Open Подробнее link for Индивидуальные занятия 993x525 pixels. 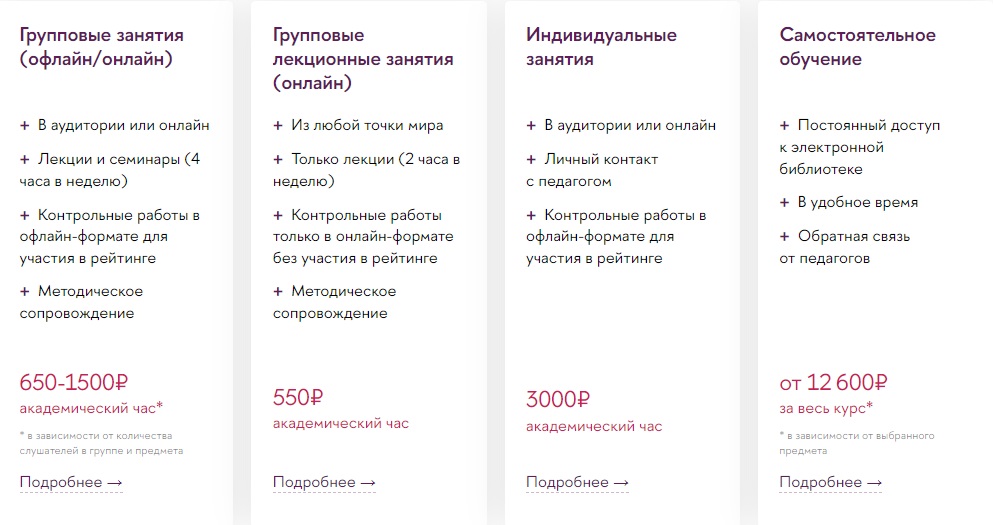577,483
